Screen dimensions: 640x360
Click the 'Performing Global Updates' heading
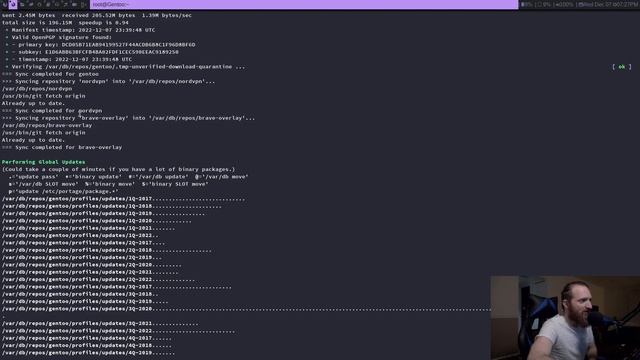click(44, 162)
